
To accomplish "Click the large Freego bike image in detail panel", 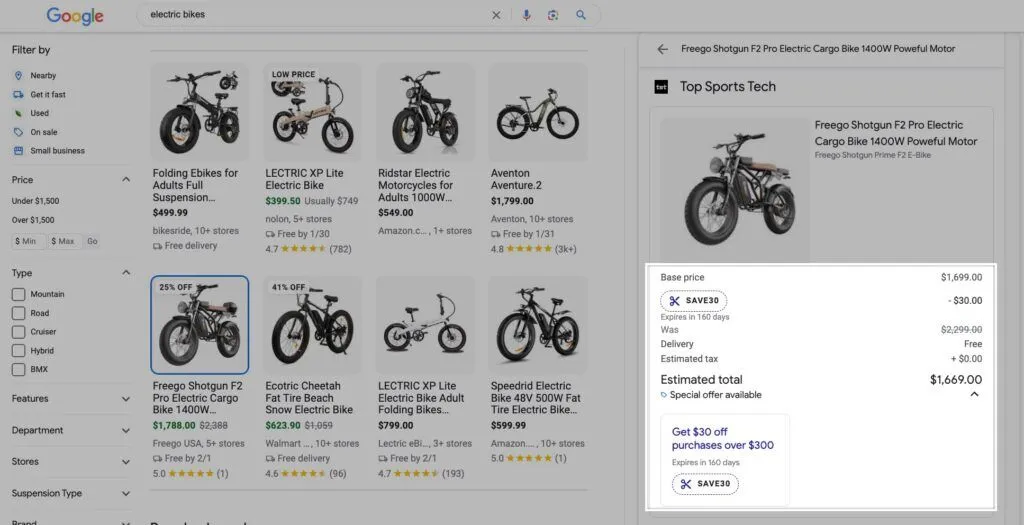I will click(735, 189).
